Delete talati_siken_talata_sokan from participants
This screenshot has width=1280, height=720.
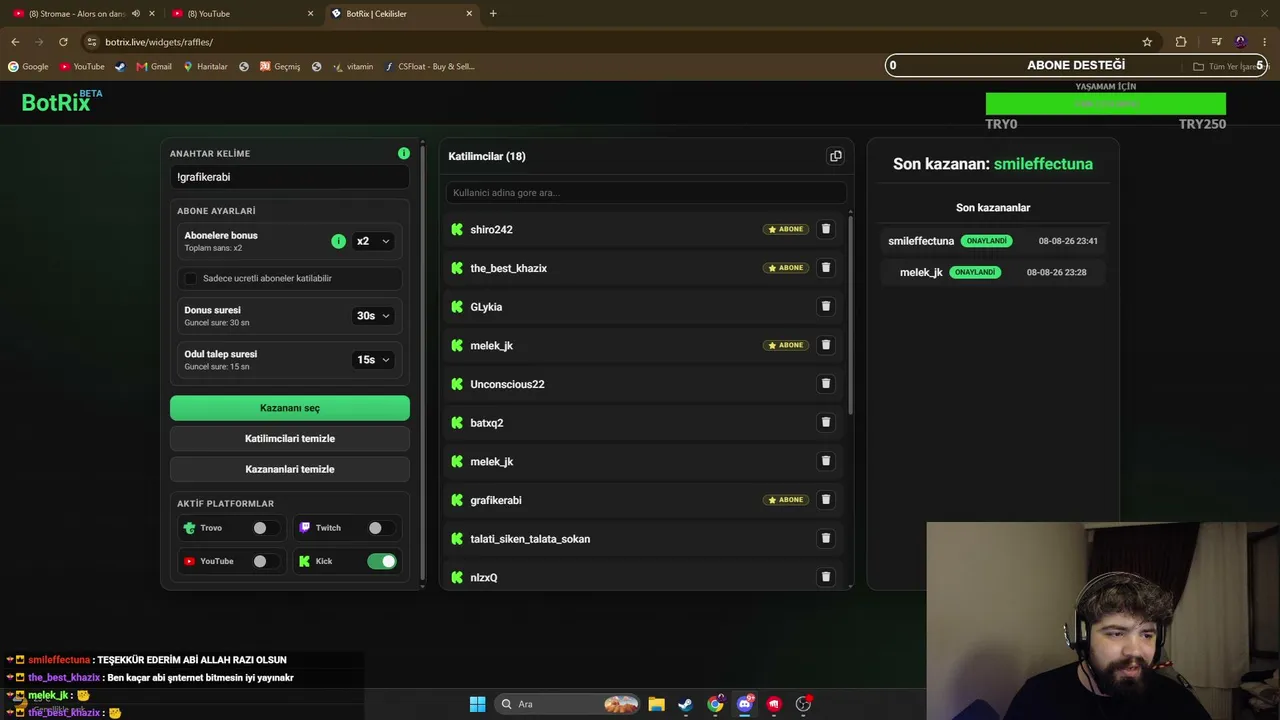[x=826, y=538]
